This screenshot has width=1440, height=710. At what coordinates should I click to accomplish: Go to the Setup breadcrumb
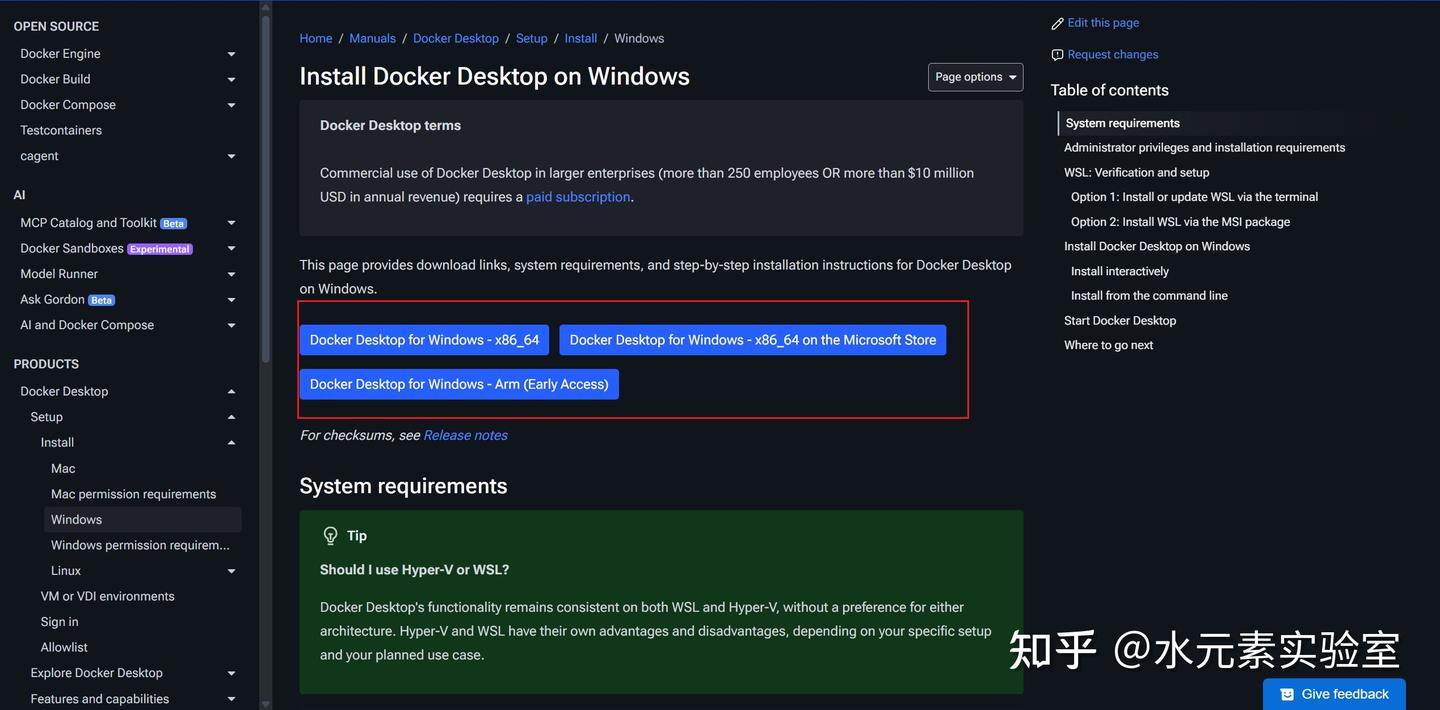coord(531,38)
